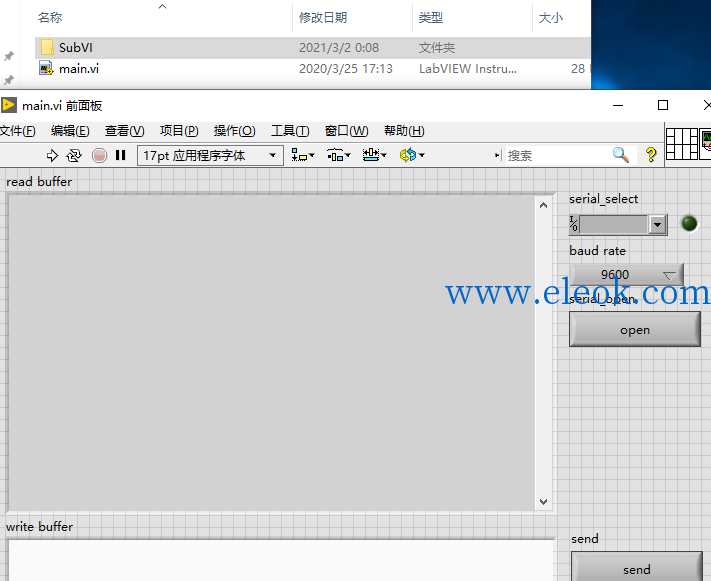Expand serial_select VISA resource dropdown
The width and height of the screenshot is (711, 581).
pyautogui.click(x=657, y=225)
